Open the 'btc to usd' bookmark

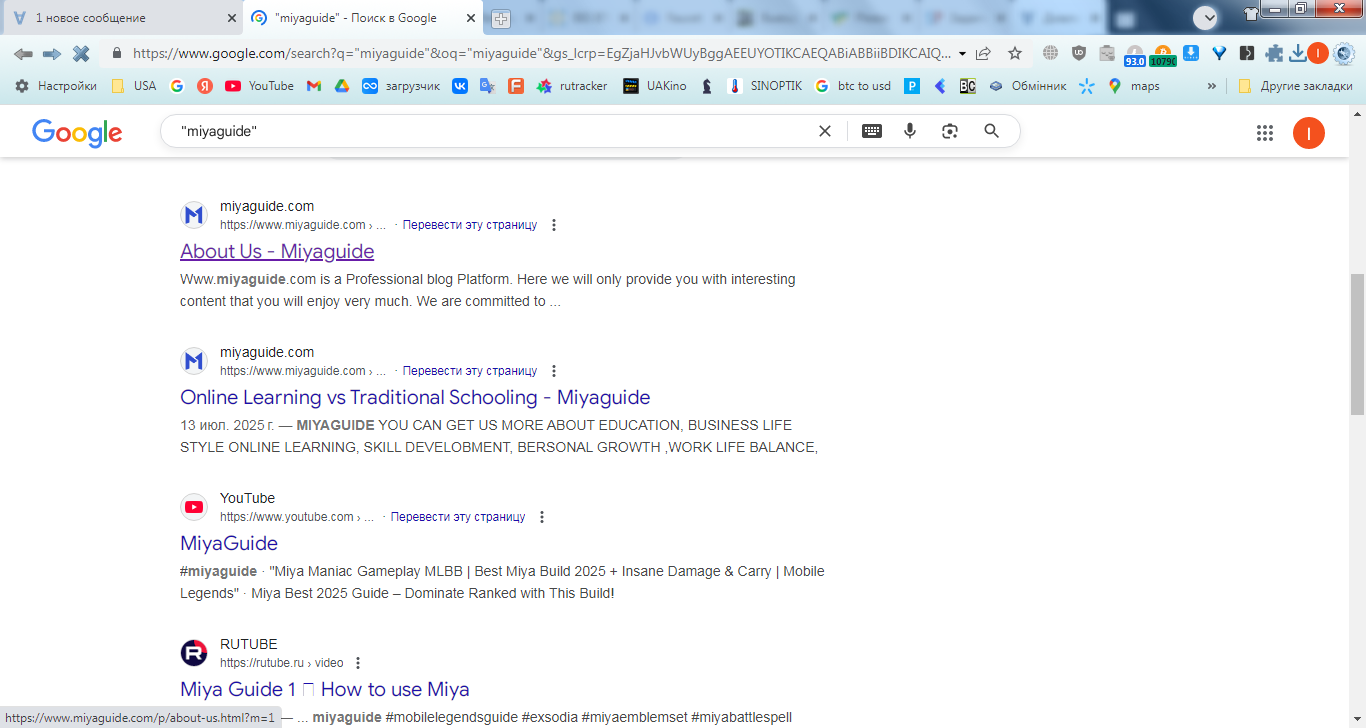pyautogui.click(x=853, y=86)
